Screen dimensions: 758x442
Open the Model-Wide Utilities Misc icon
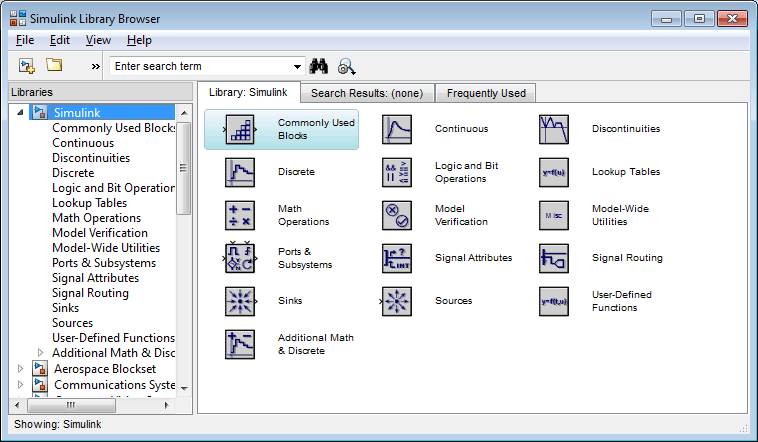point(554,216)
